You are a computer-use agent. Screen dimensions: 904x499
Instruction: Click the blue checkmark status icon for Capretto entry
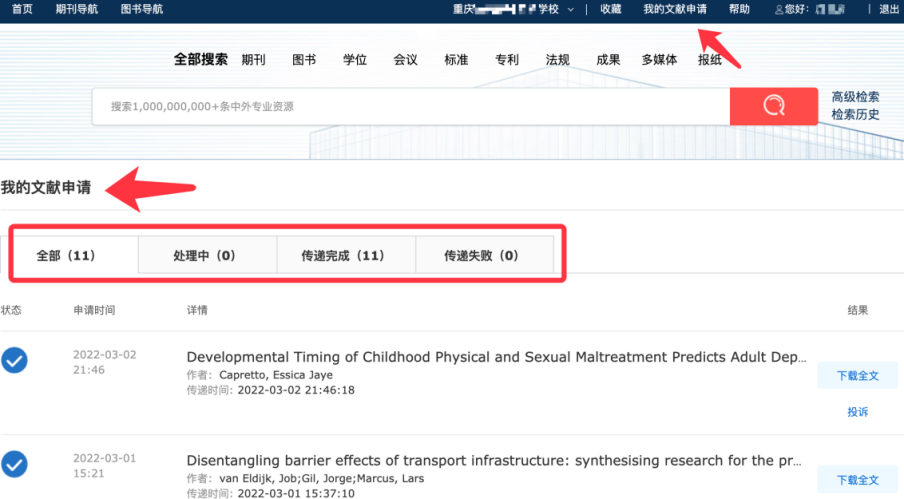(14, 361)
